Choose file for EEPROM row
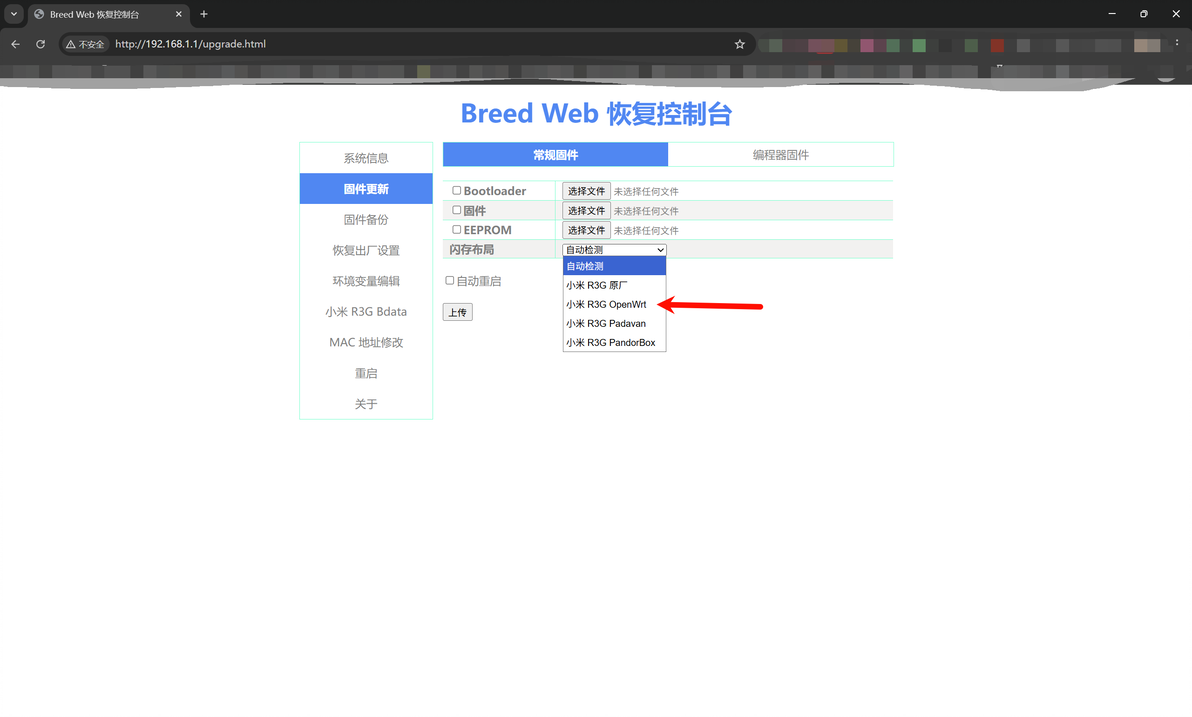 [x=586, y=230]
